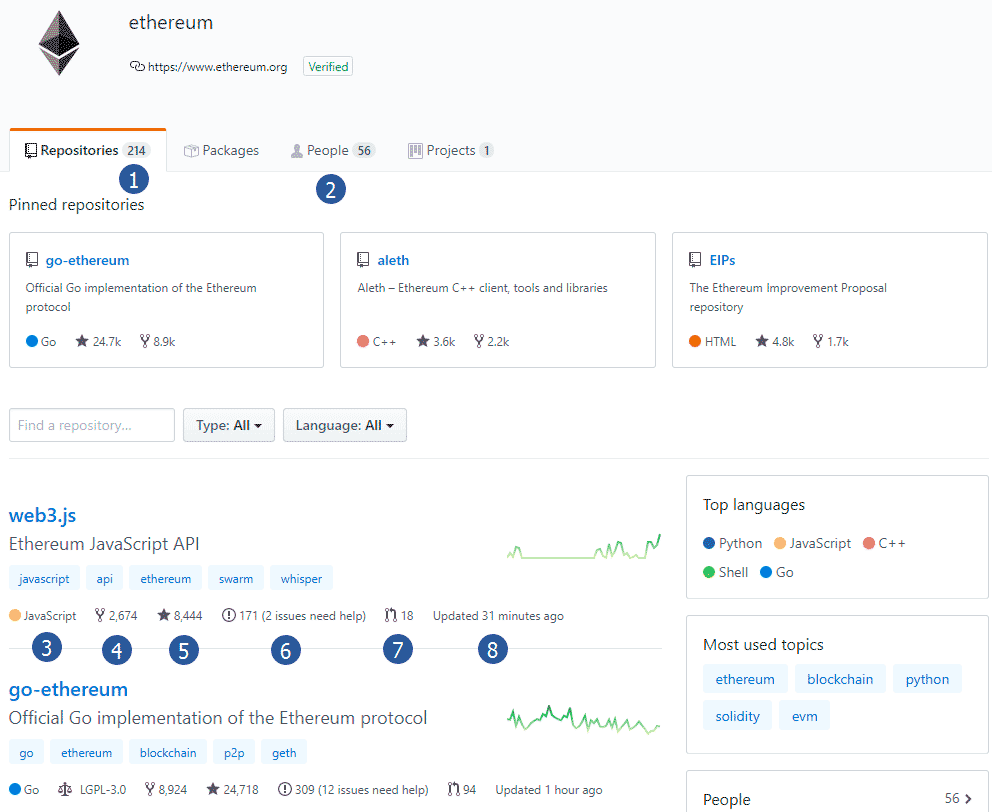Open pinned EIPs repository link
The image size is (992, 812).
(x=722, y=260)
